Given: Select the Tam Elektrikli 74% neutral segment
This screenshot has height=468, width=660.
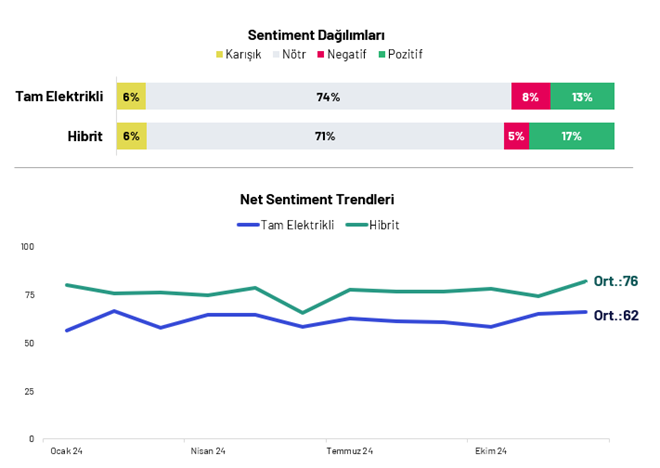Looking at the screenshot, I should [328, 97].
